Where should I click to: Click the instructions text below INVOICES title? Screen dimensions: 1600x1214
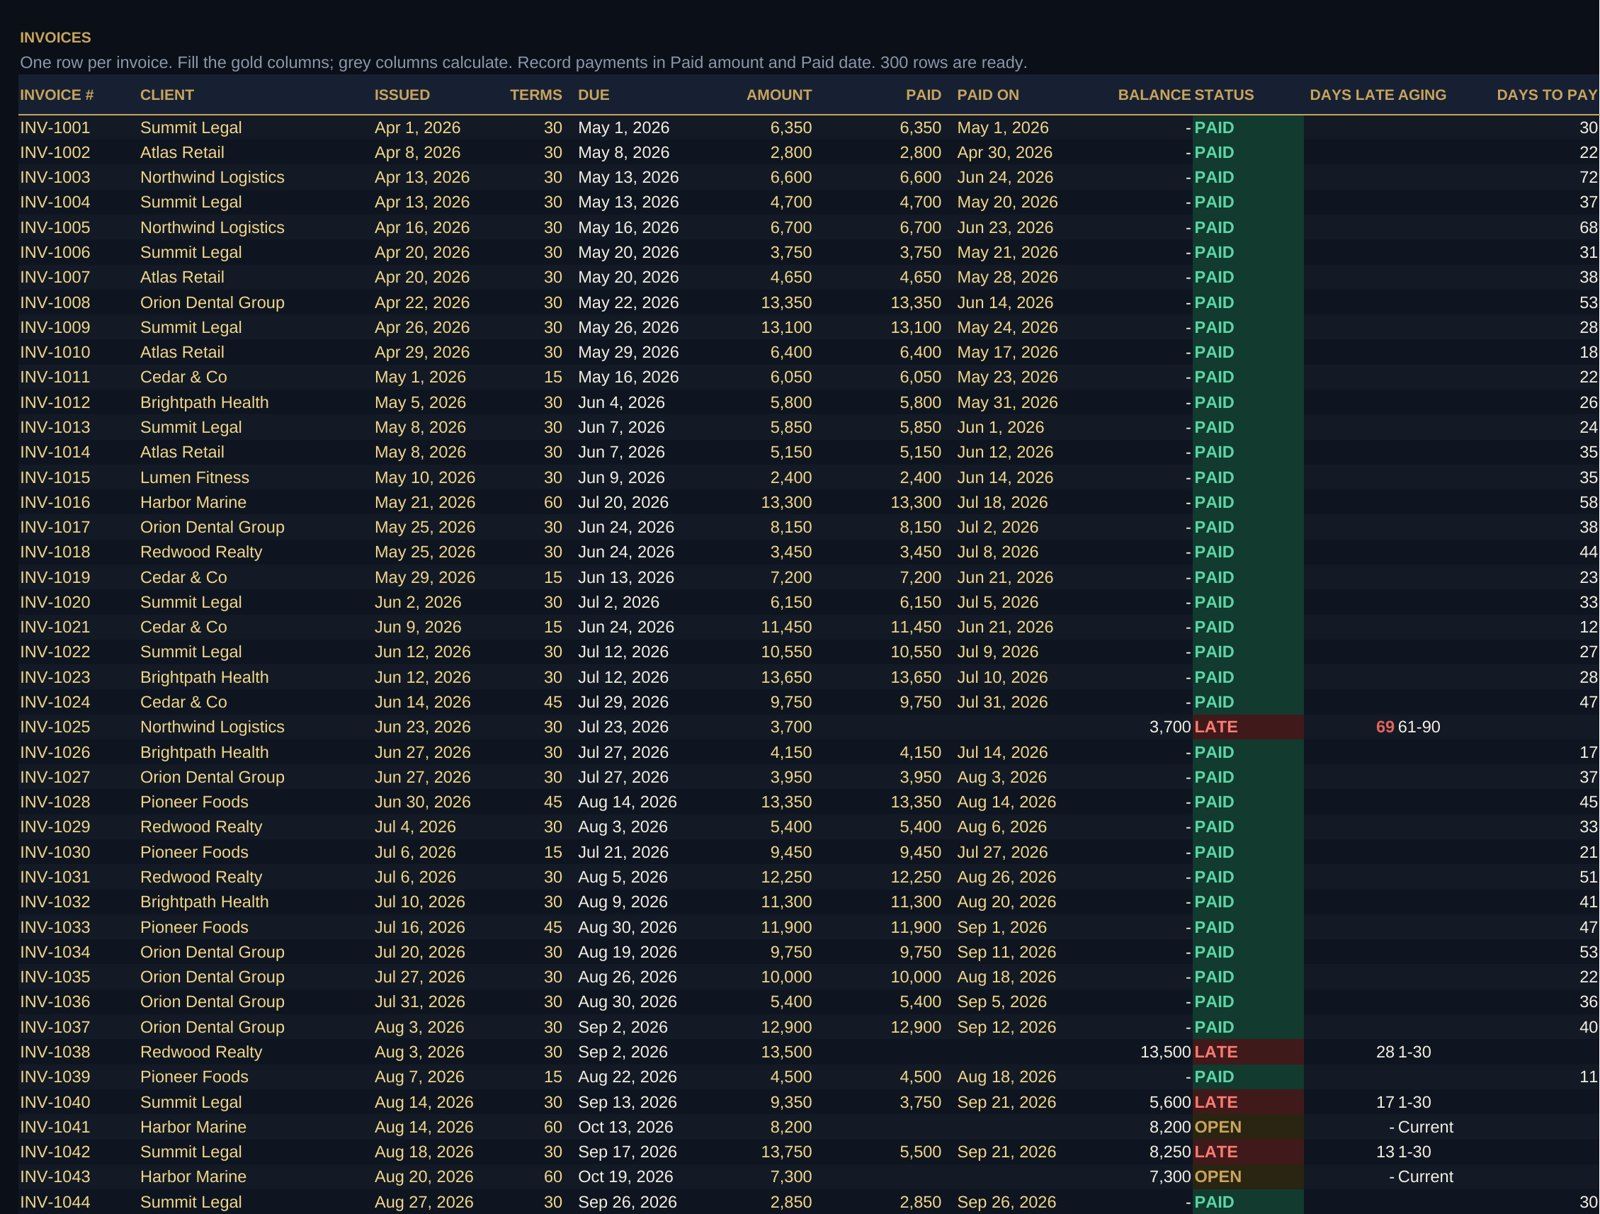click(523, 62)
